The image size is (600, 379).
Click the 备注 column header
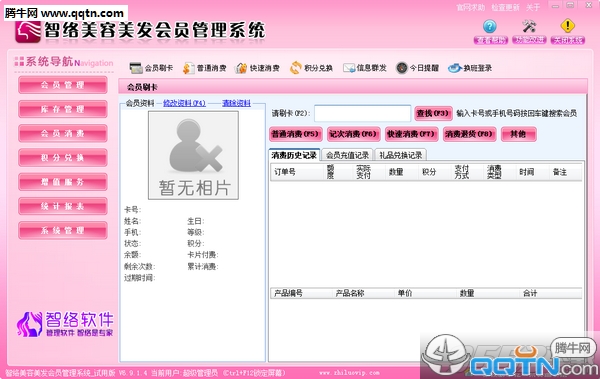[559, 172]
